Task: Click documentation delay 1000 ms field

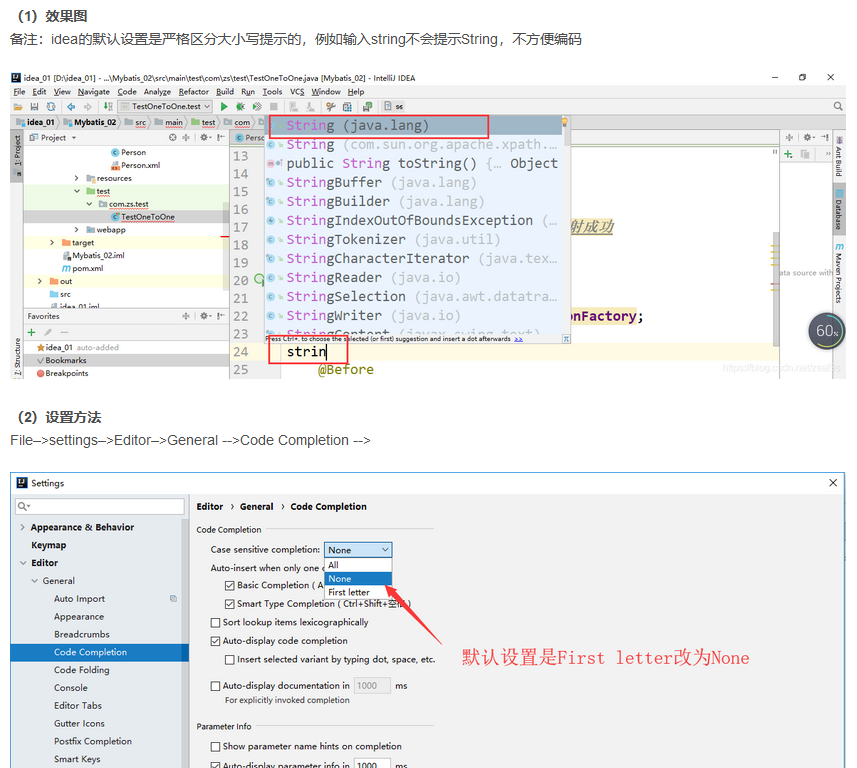Action: click(x=372, y=685)
